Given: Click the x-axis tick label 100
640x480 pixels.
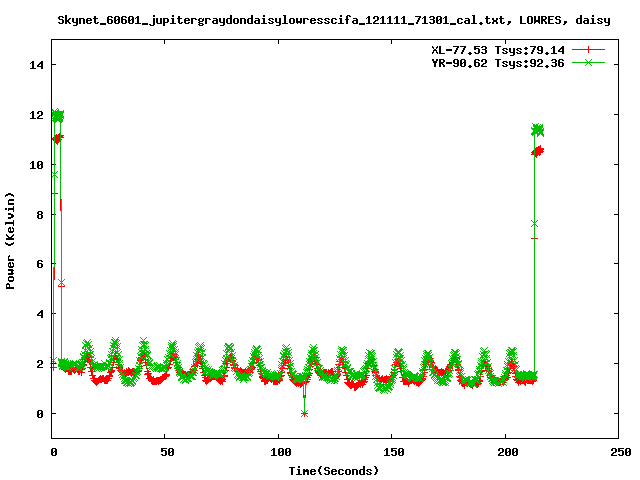Looking at the screenshot, I should [x=280, y=452].
